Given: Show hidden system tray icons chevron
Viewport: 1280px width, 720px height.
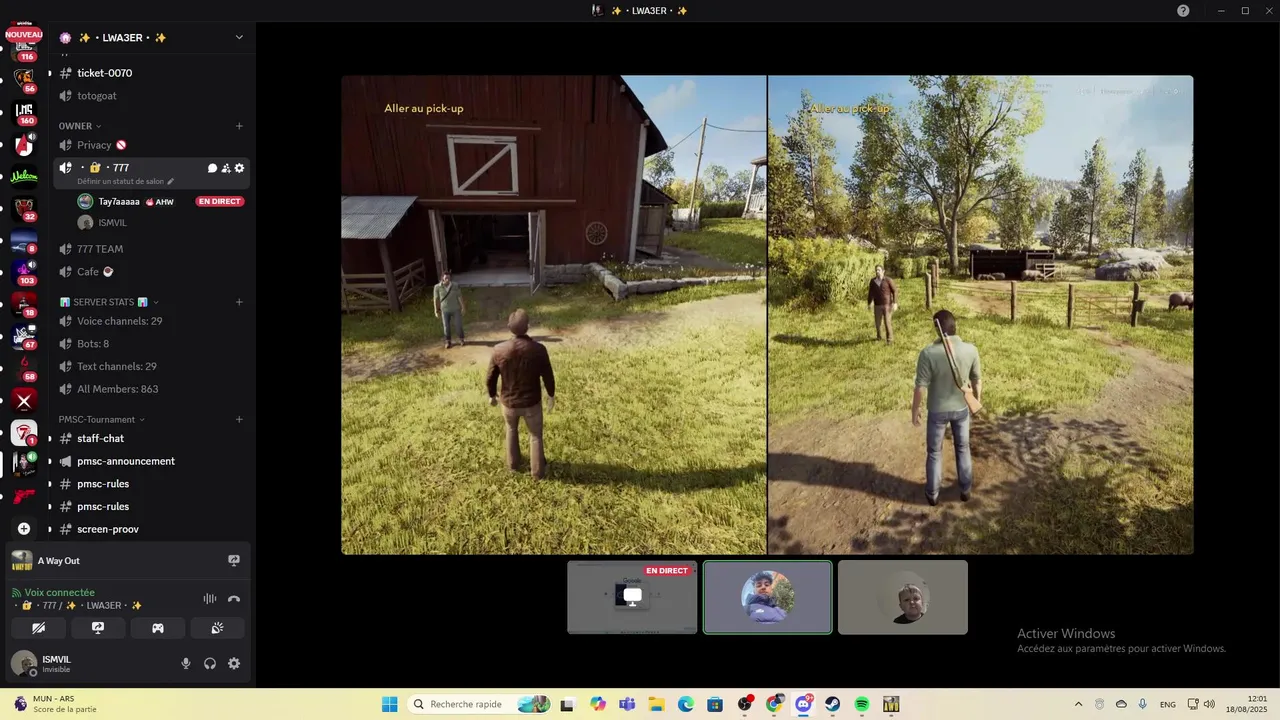Looking at the screenshot, I should (x=1078, y=704).
